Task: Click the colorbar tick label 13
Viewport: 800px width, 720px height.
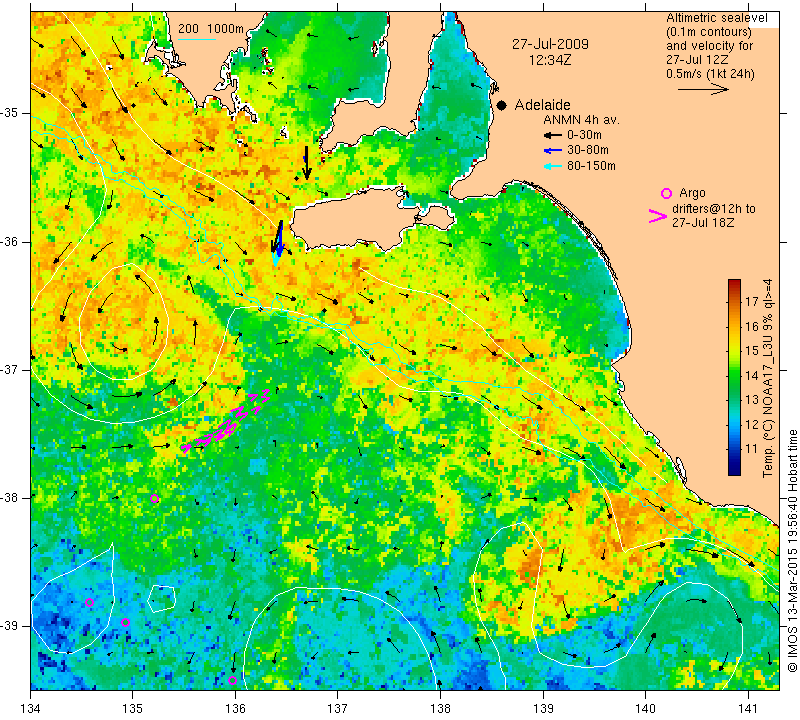Action: click(752, 400)
